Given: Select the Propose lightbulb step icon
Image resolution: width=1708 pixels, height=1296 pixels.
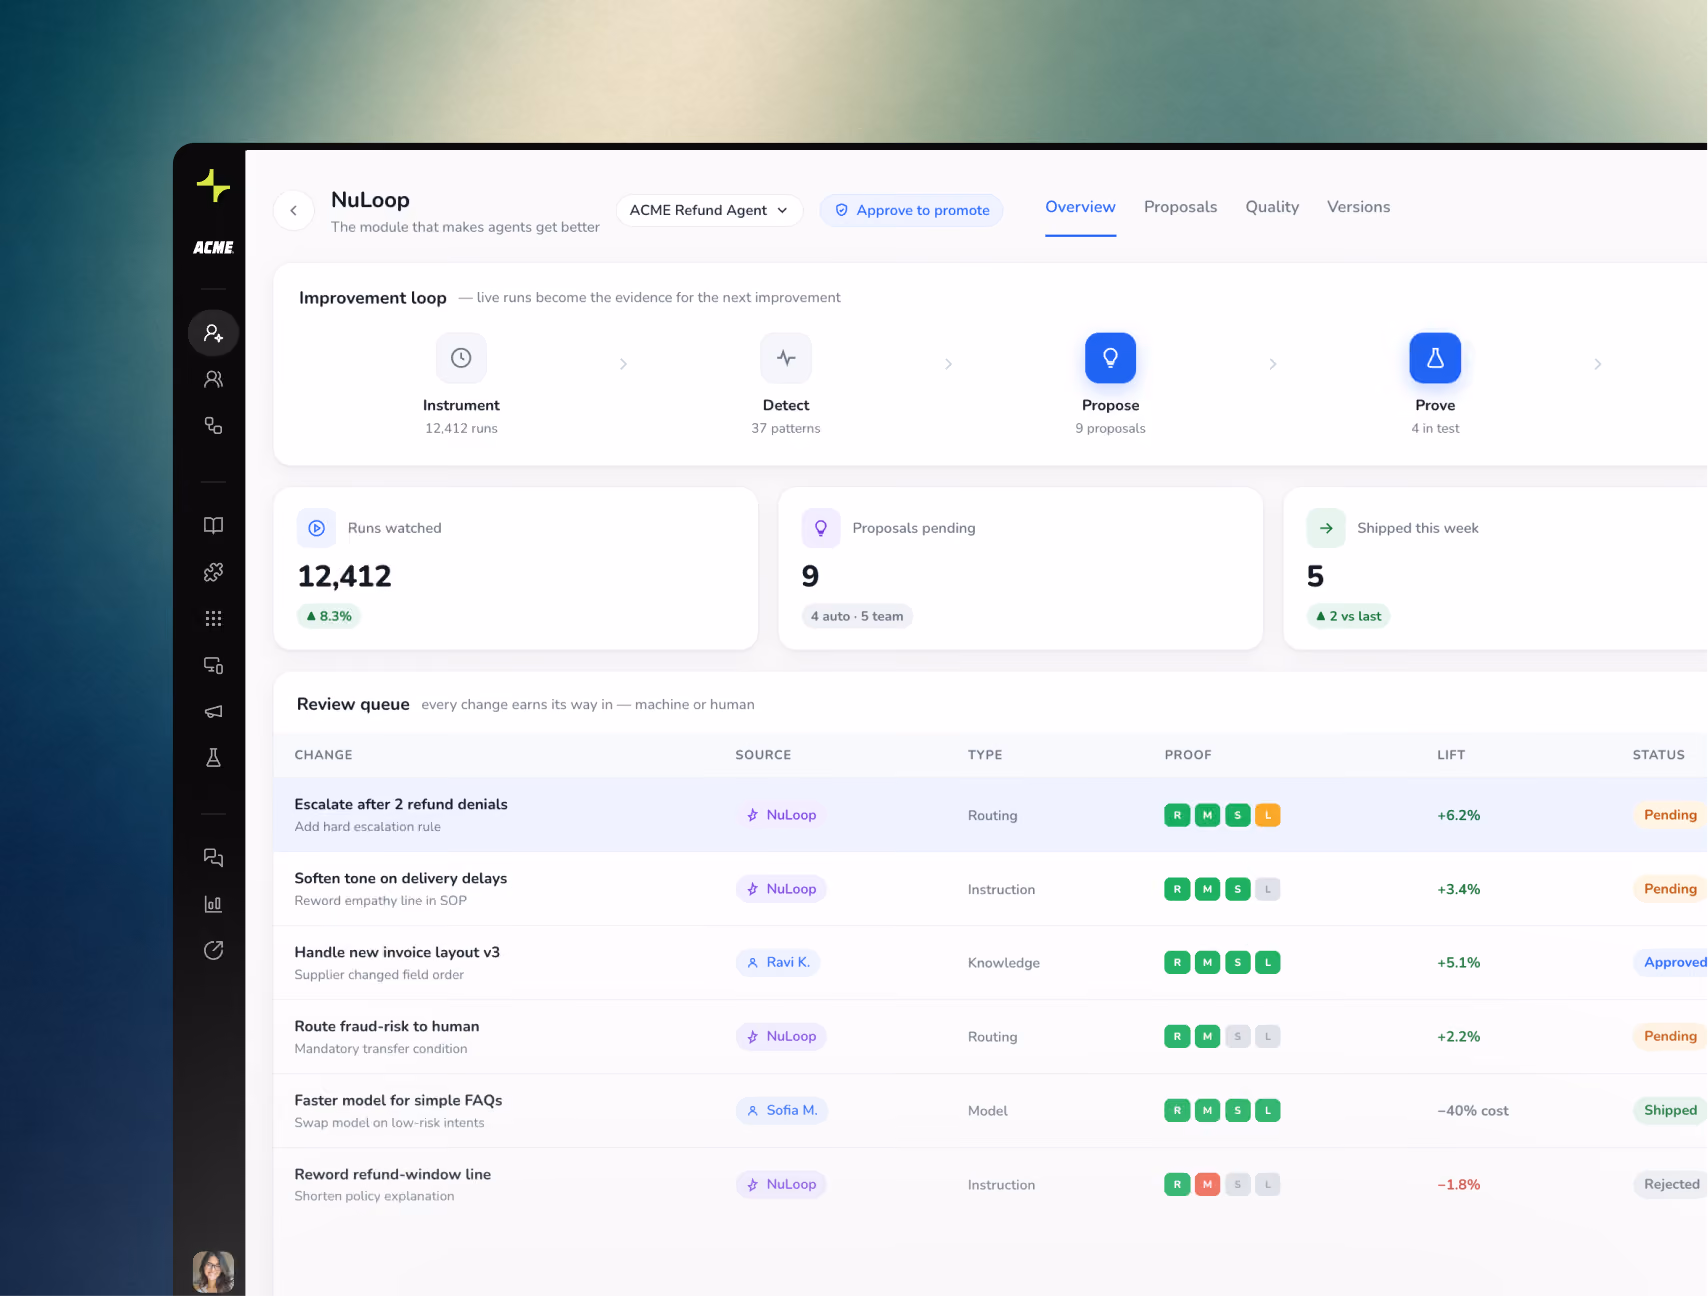Looking at the screenshot, I should (1110, 358).
